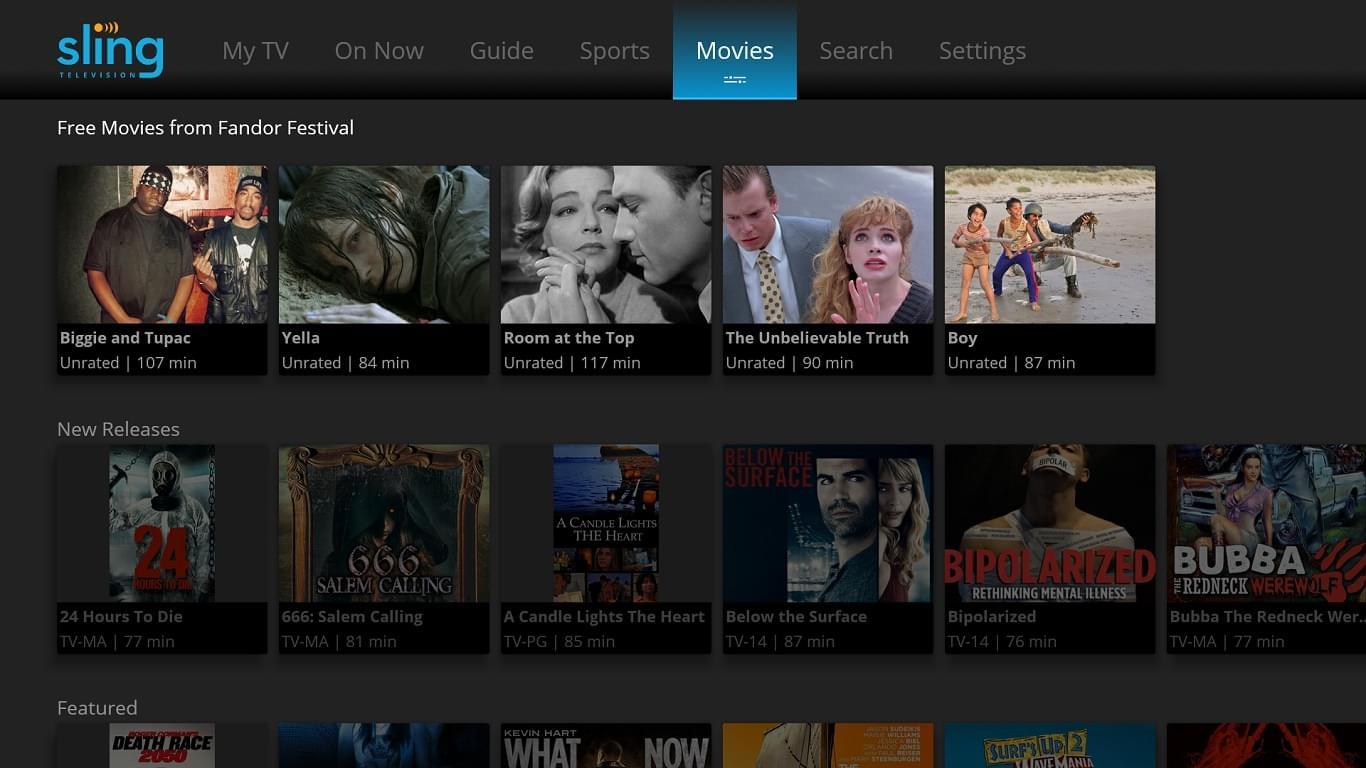Viewport: 1366px width, 768px height.
Task: Open the Search tab
Action: [x=856, y=51]
